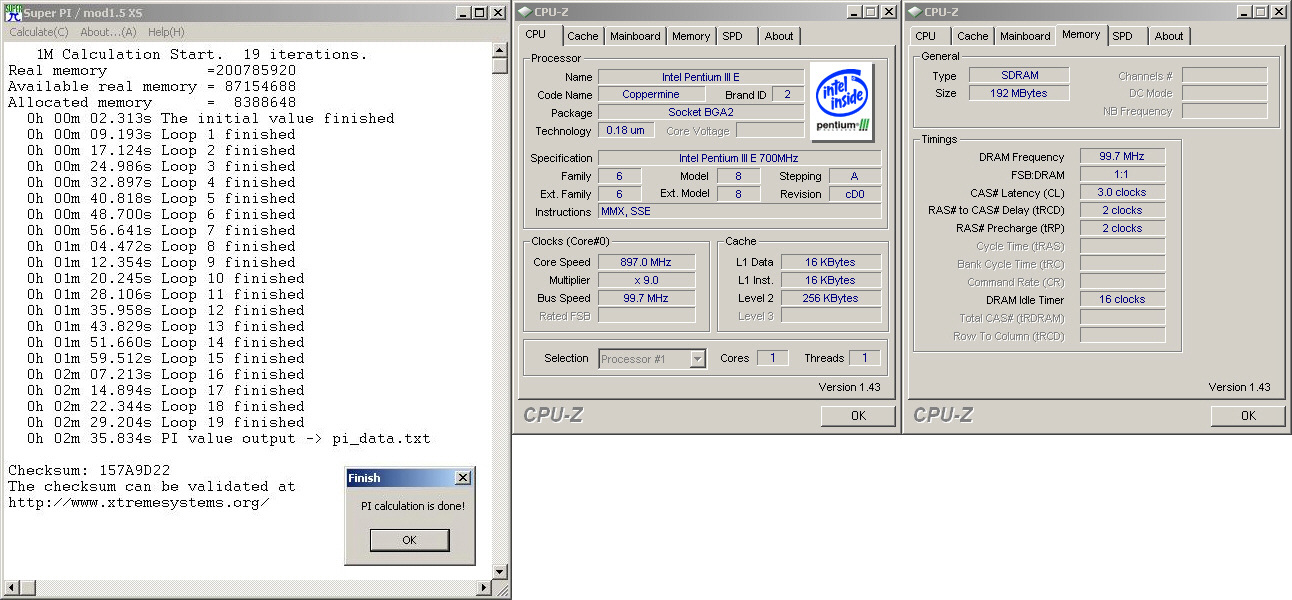Click OK in the left CPU-Z window

tap(858, 416)
